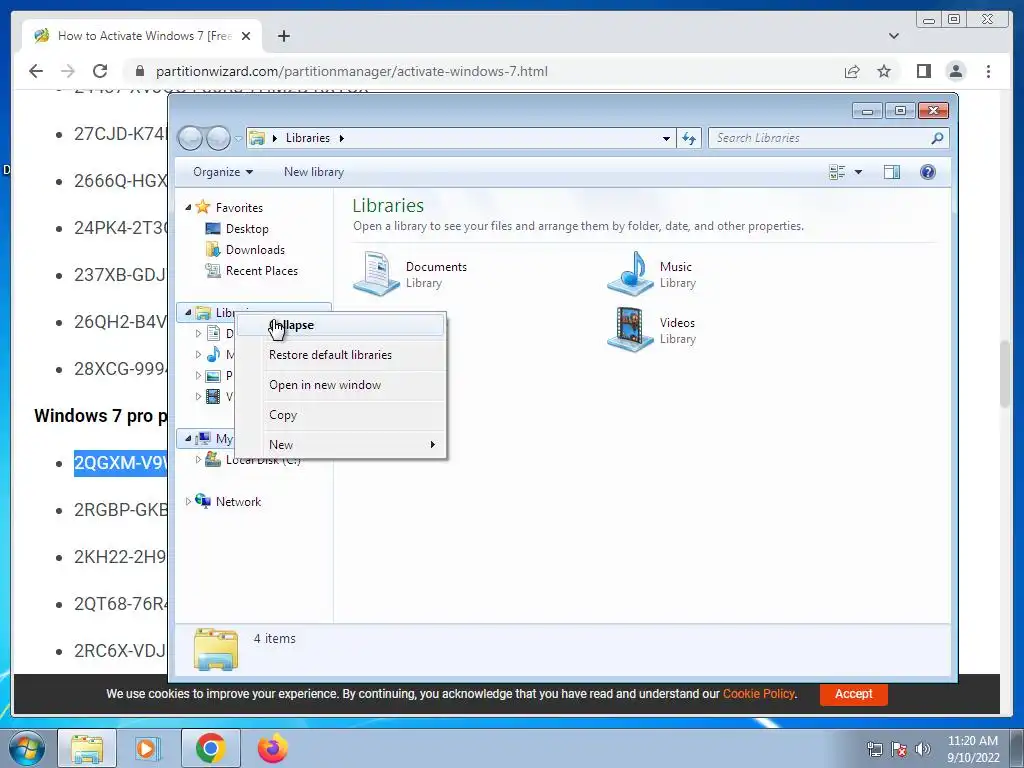Open Organize dropdown menu
1024x768 pixels.
(x=223, y=172)
